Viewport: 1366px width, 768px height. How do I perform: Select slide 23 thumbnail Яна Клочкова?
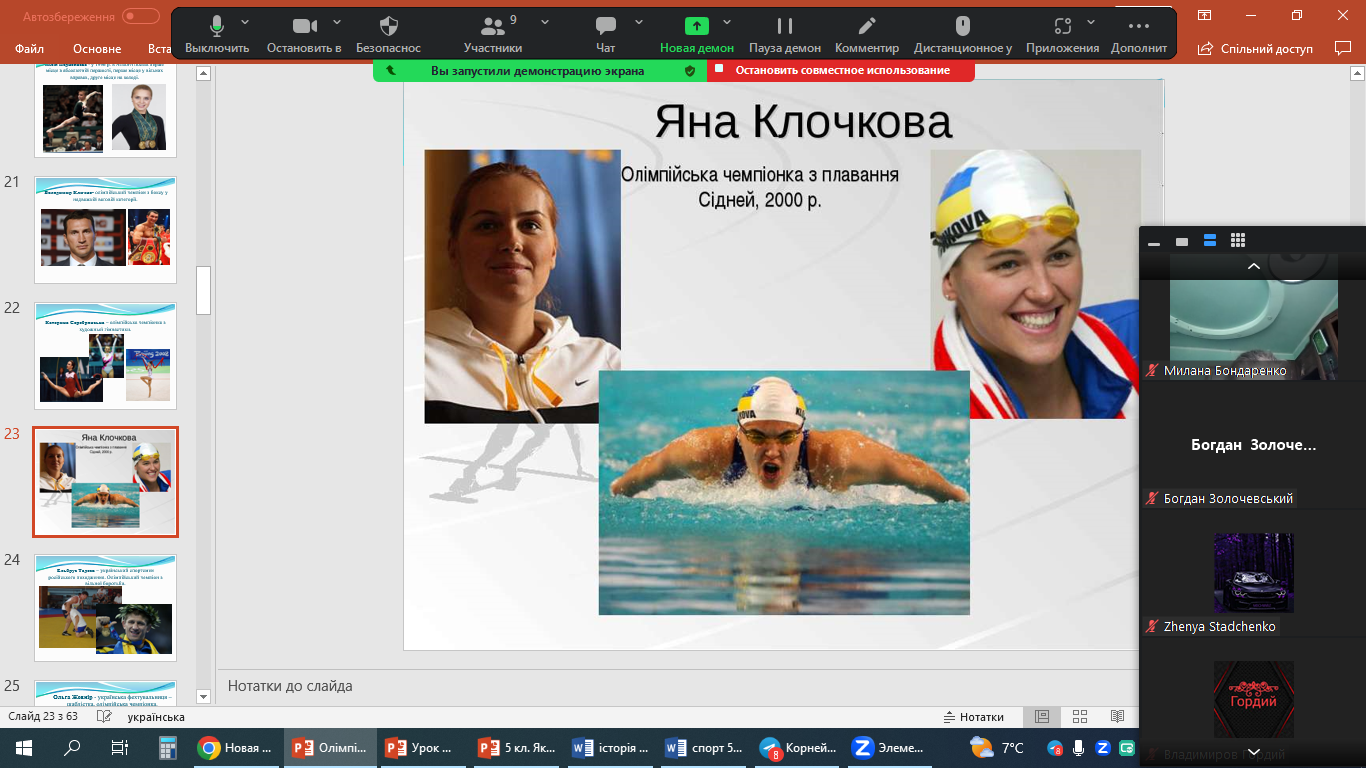click(106, 482)
